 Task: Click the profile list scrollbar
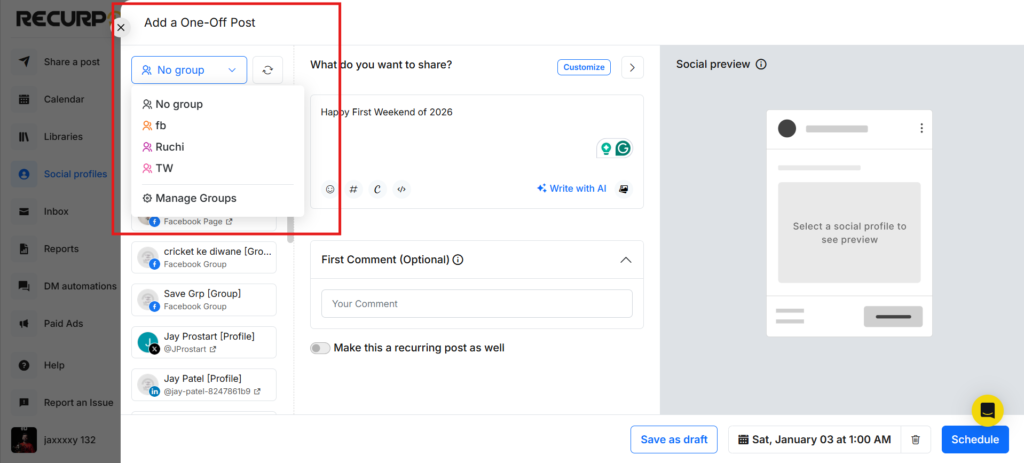291,229
